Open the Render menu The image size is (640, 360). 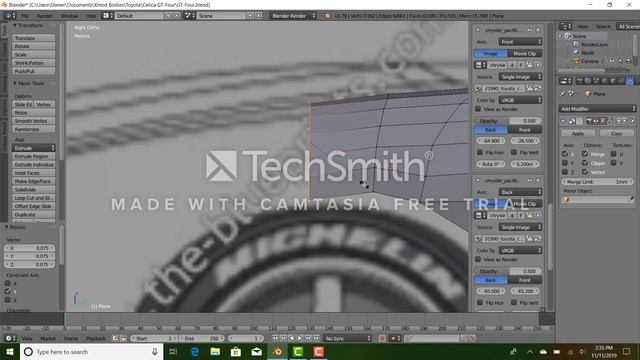coord(44,16)
